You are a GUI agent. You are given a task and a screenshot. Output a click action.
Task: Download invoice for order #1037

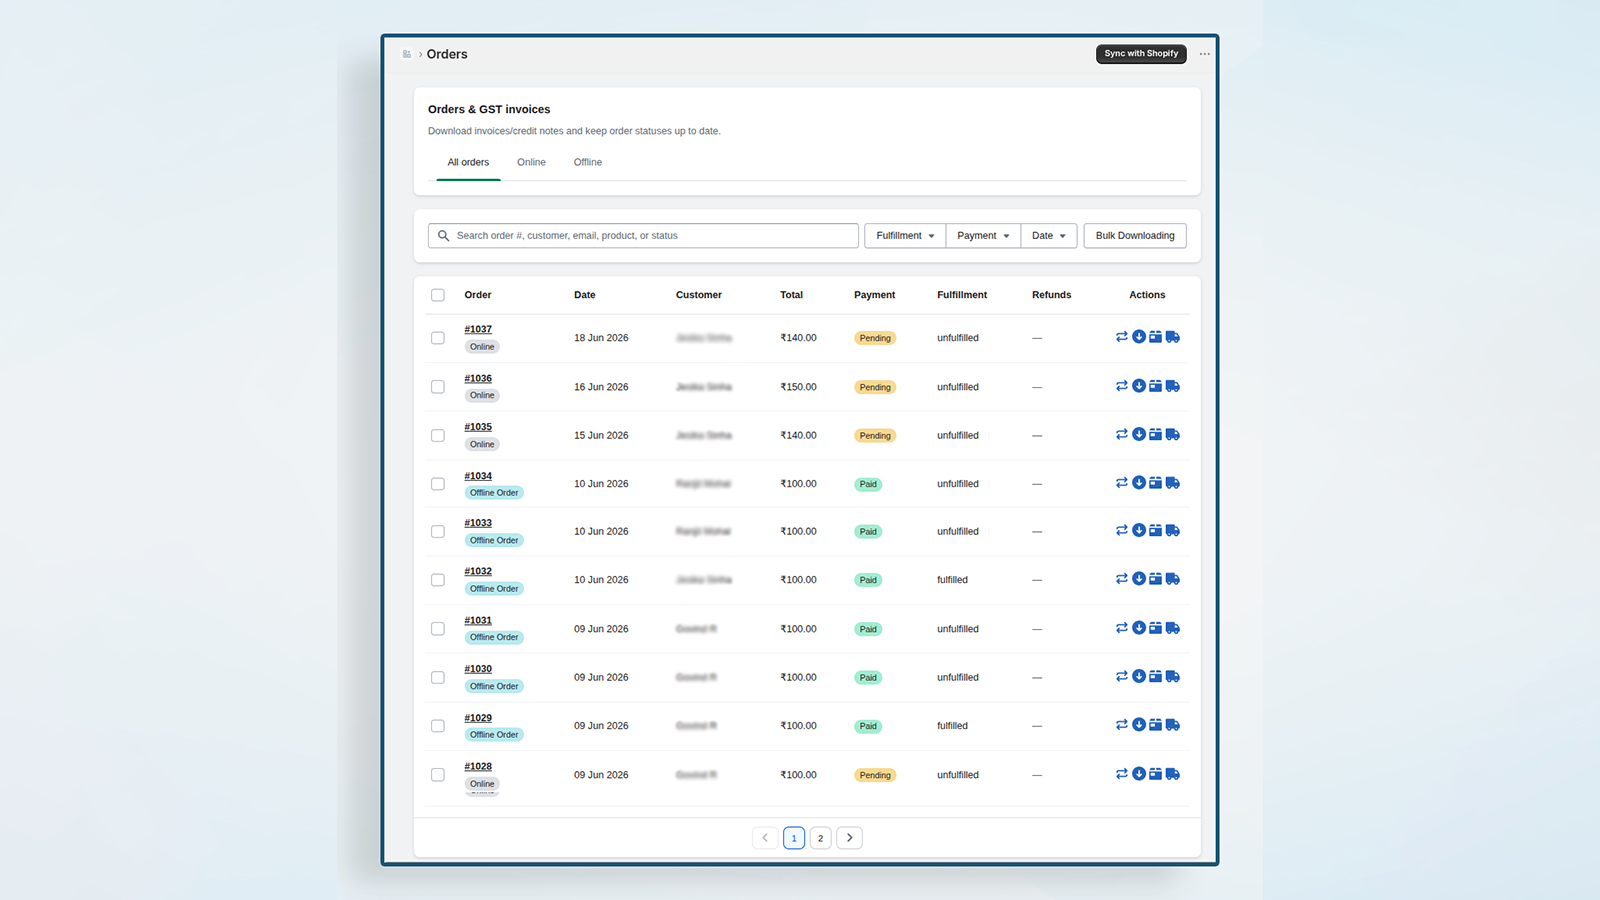1139,337
